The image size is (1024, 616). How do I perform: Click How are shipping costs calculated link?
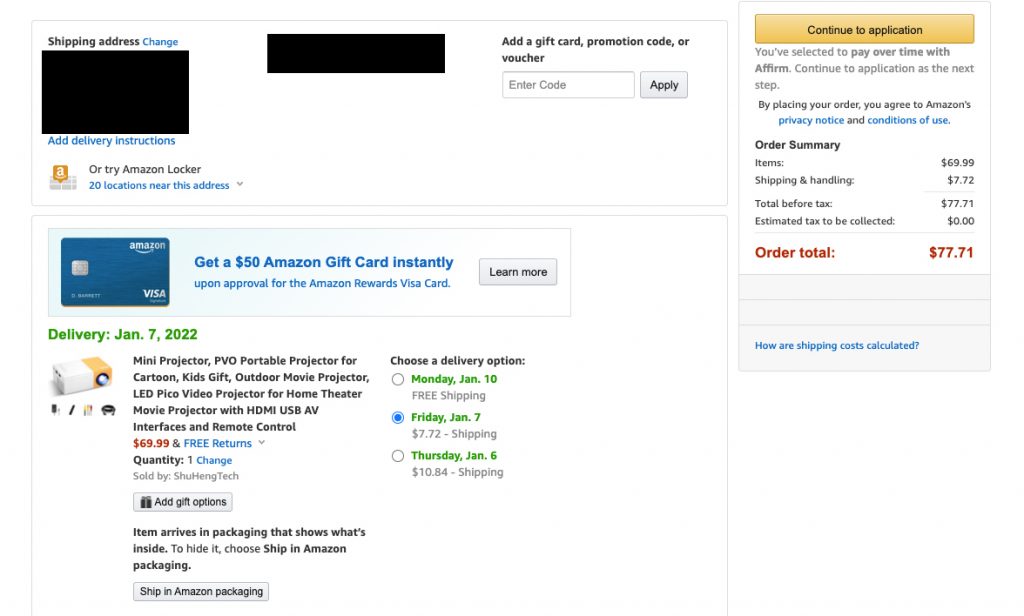coord(836,346)
